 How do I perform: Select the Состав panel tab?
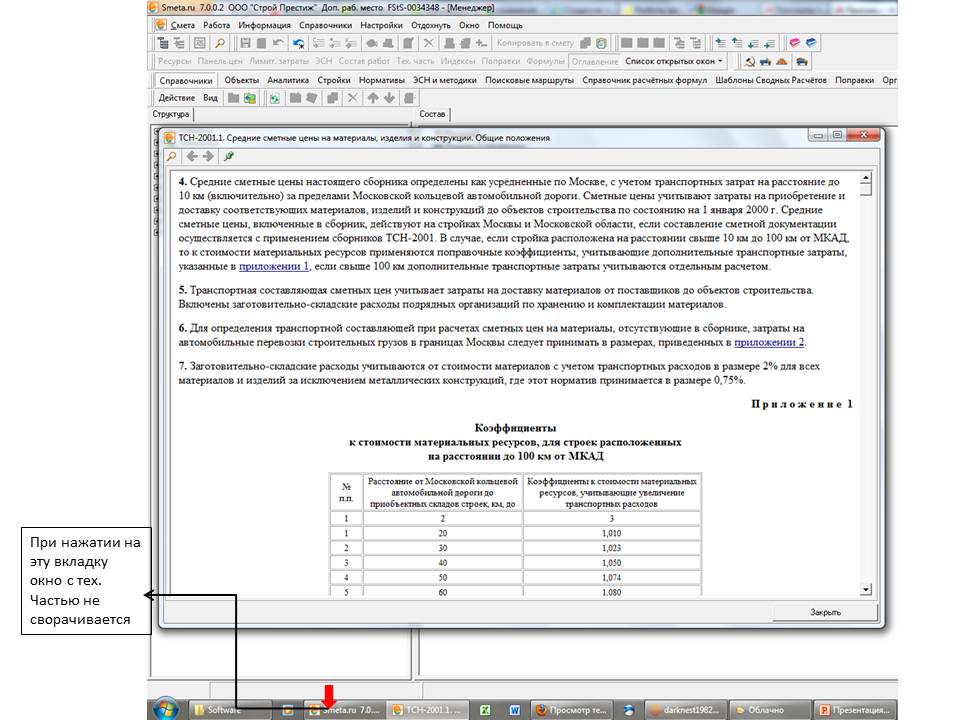[432, 114]
